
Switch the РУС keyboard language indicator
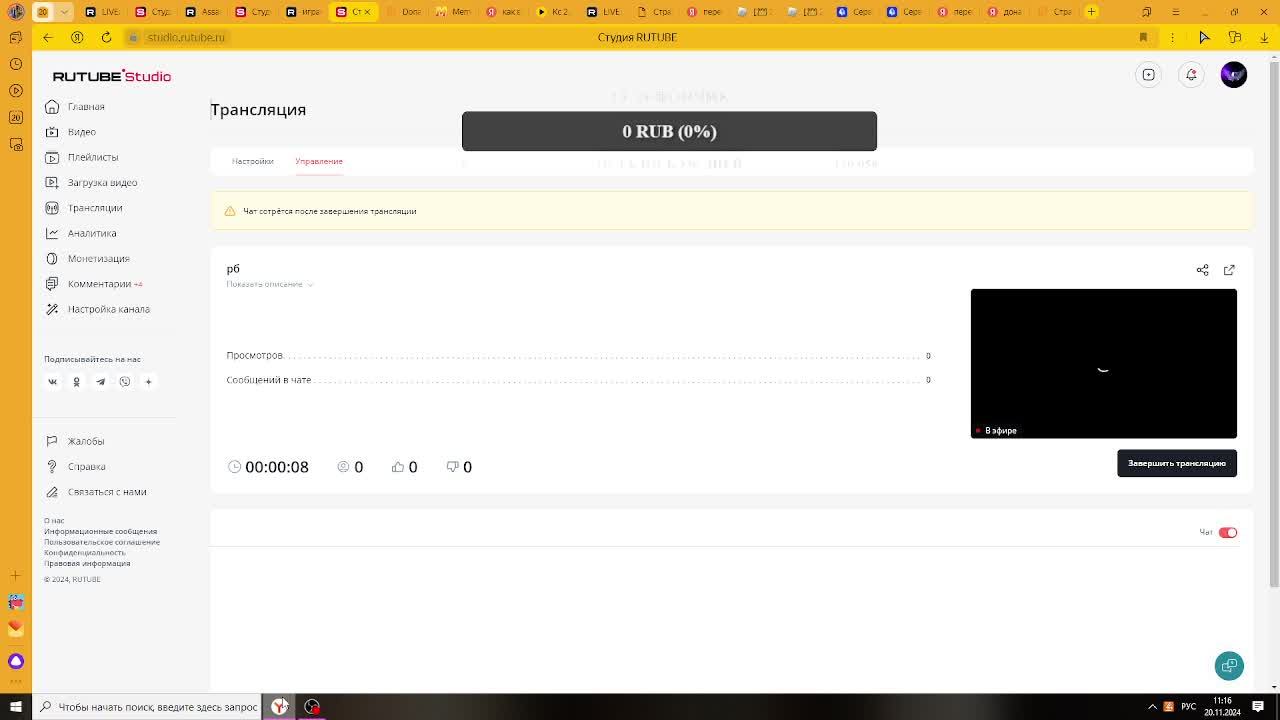tap(1188, 707)
